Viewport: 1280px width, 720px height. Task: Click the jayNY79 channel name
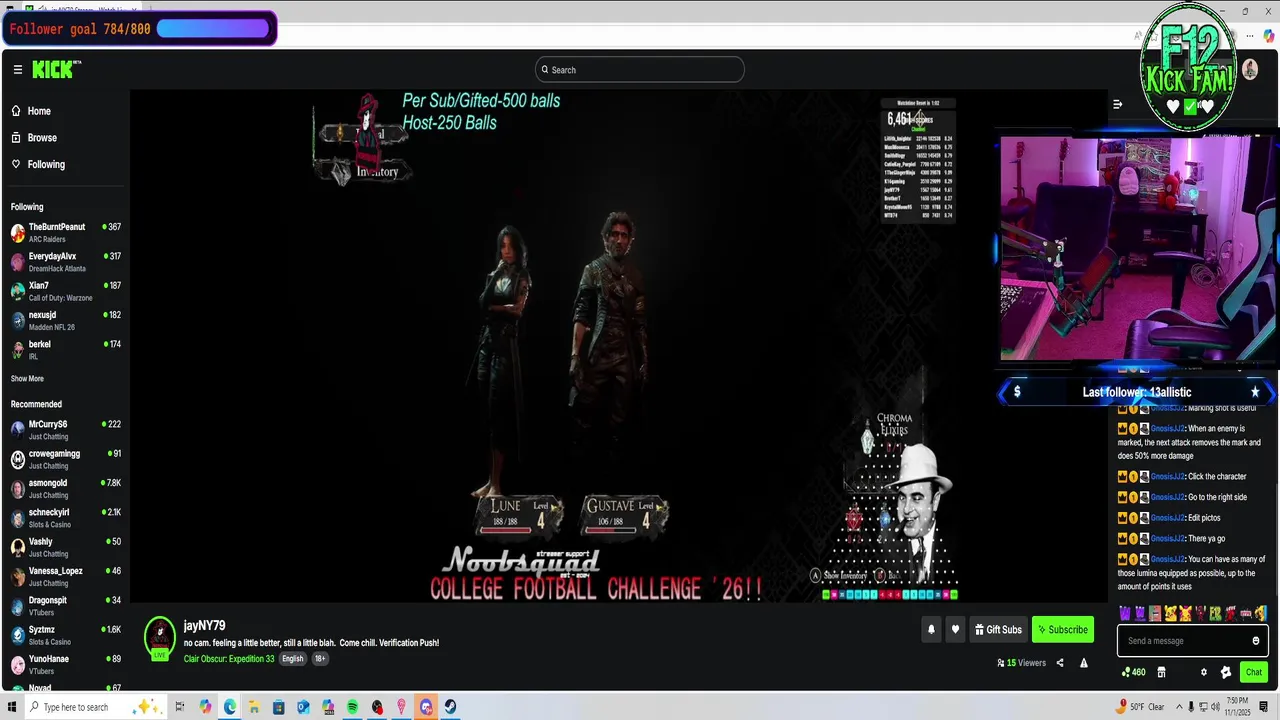pos(204,626)
